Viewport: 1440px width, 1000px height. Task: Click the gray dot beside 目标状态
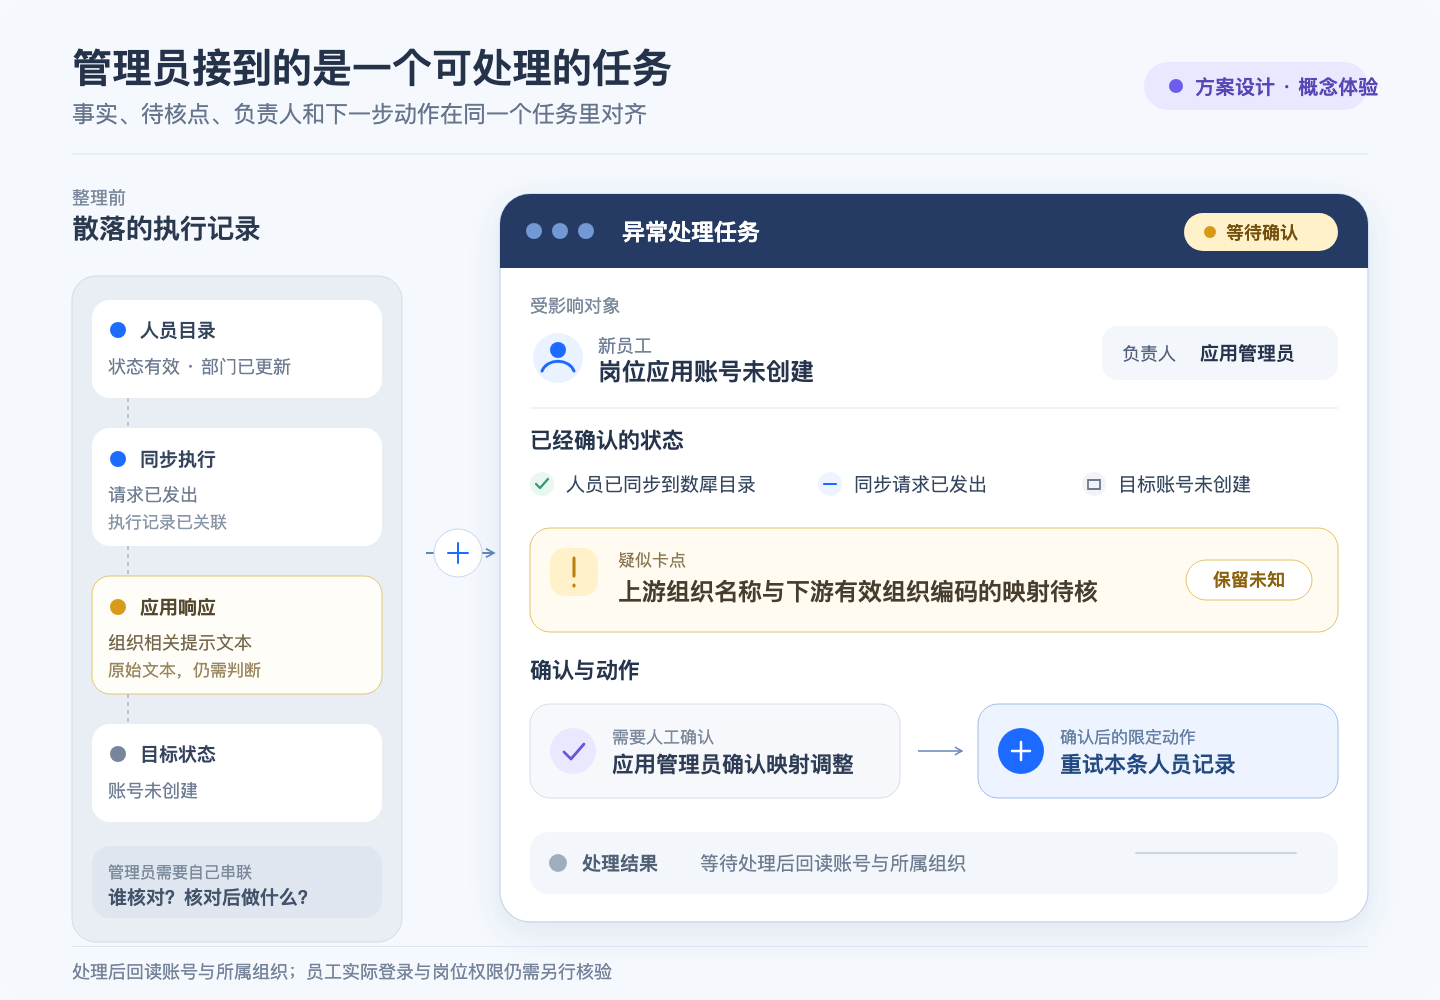pos(118,754)
